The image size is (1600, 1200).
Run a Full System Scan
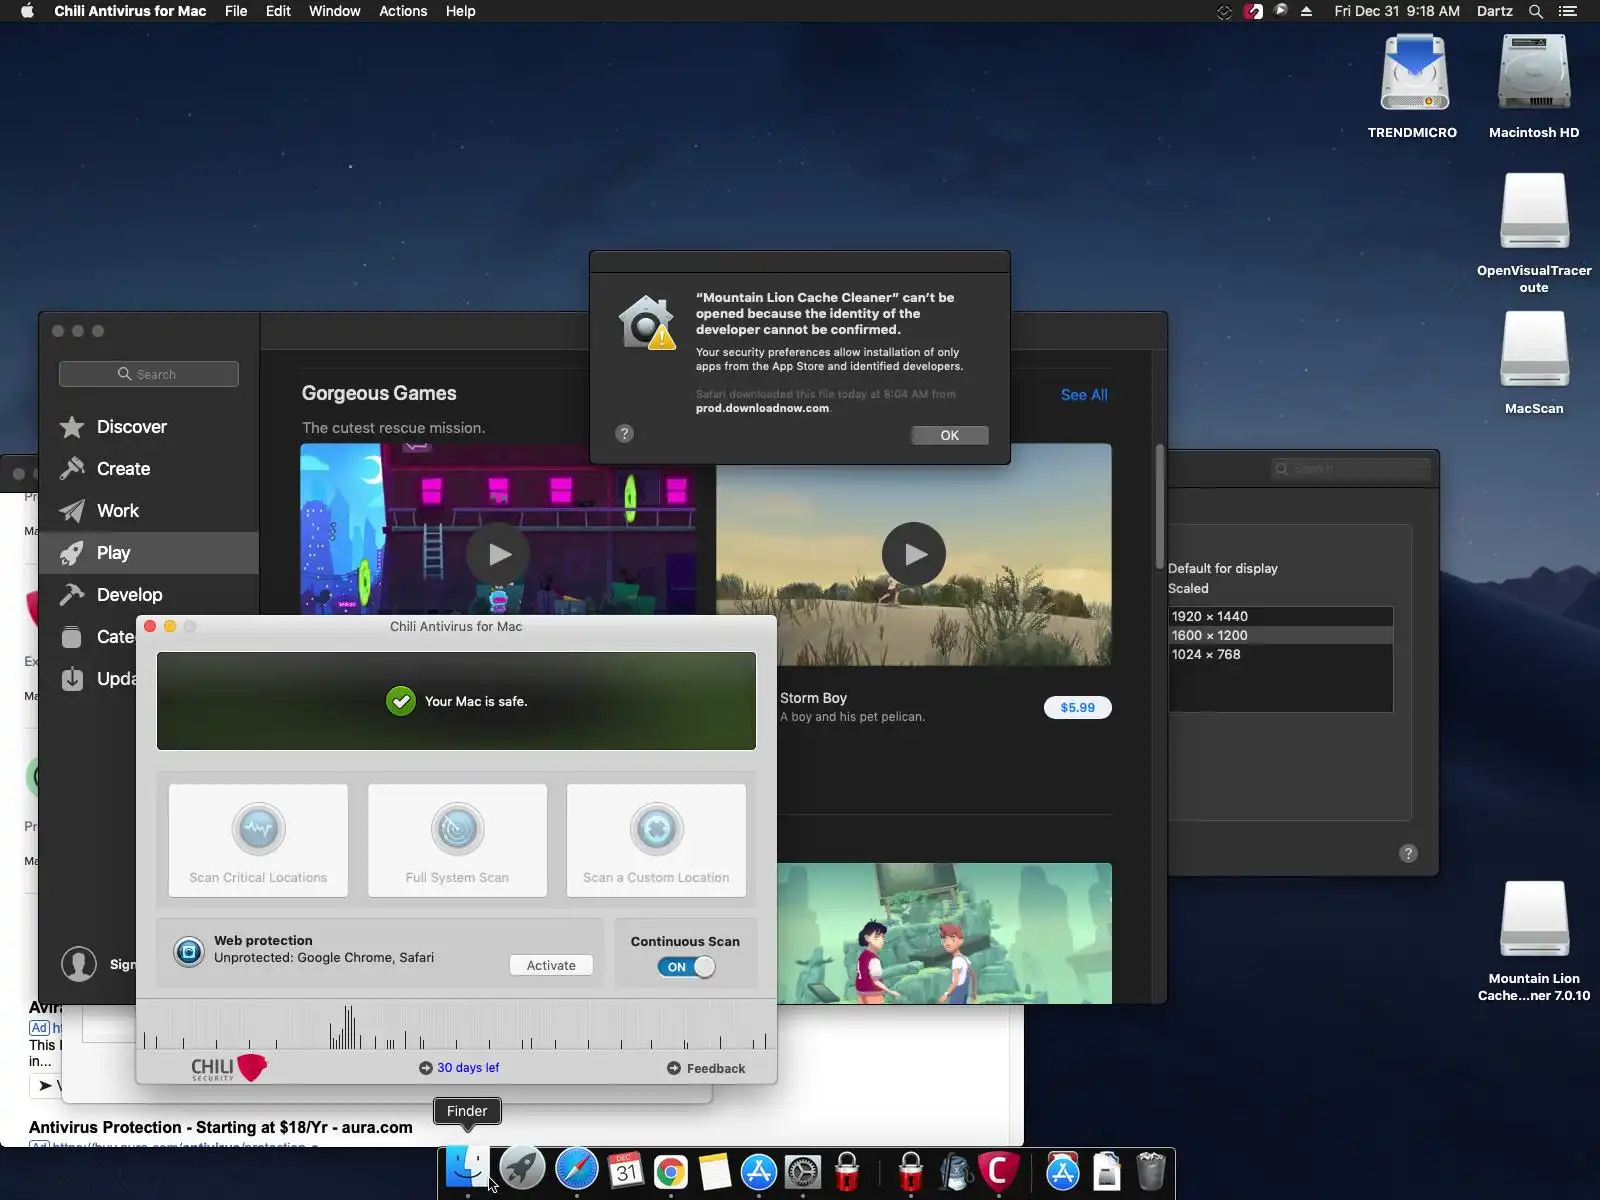coord(457,840)
